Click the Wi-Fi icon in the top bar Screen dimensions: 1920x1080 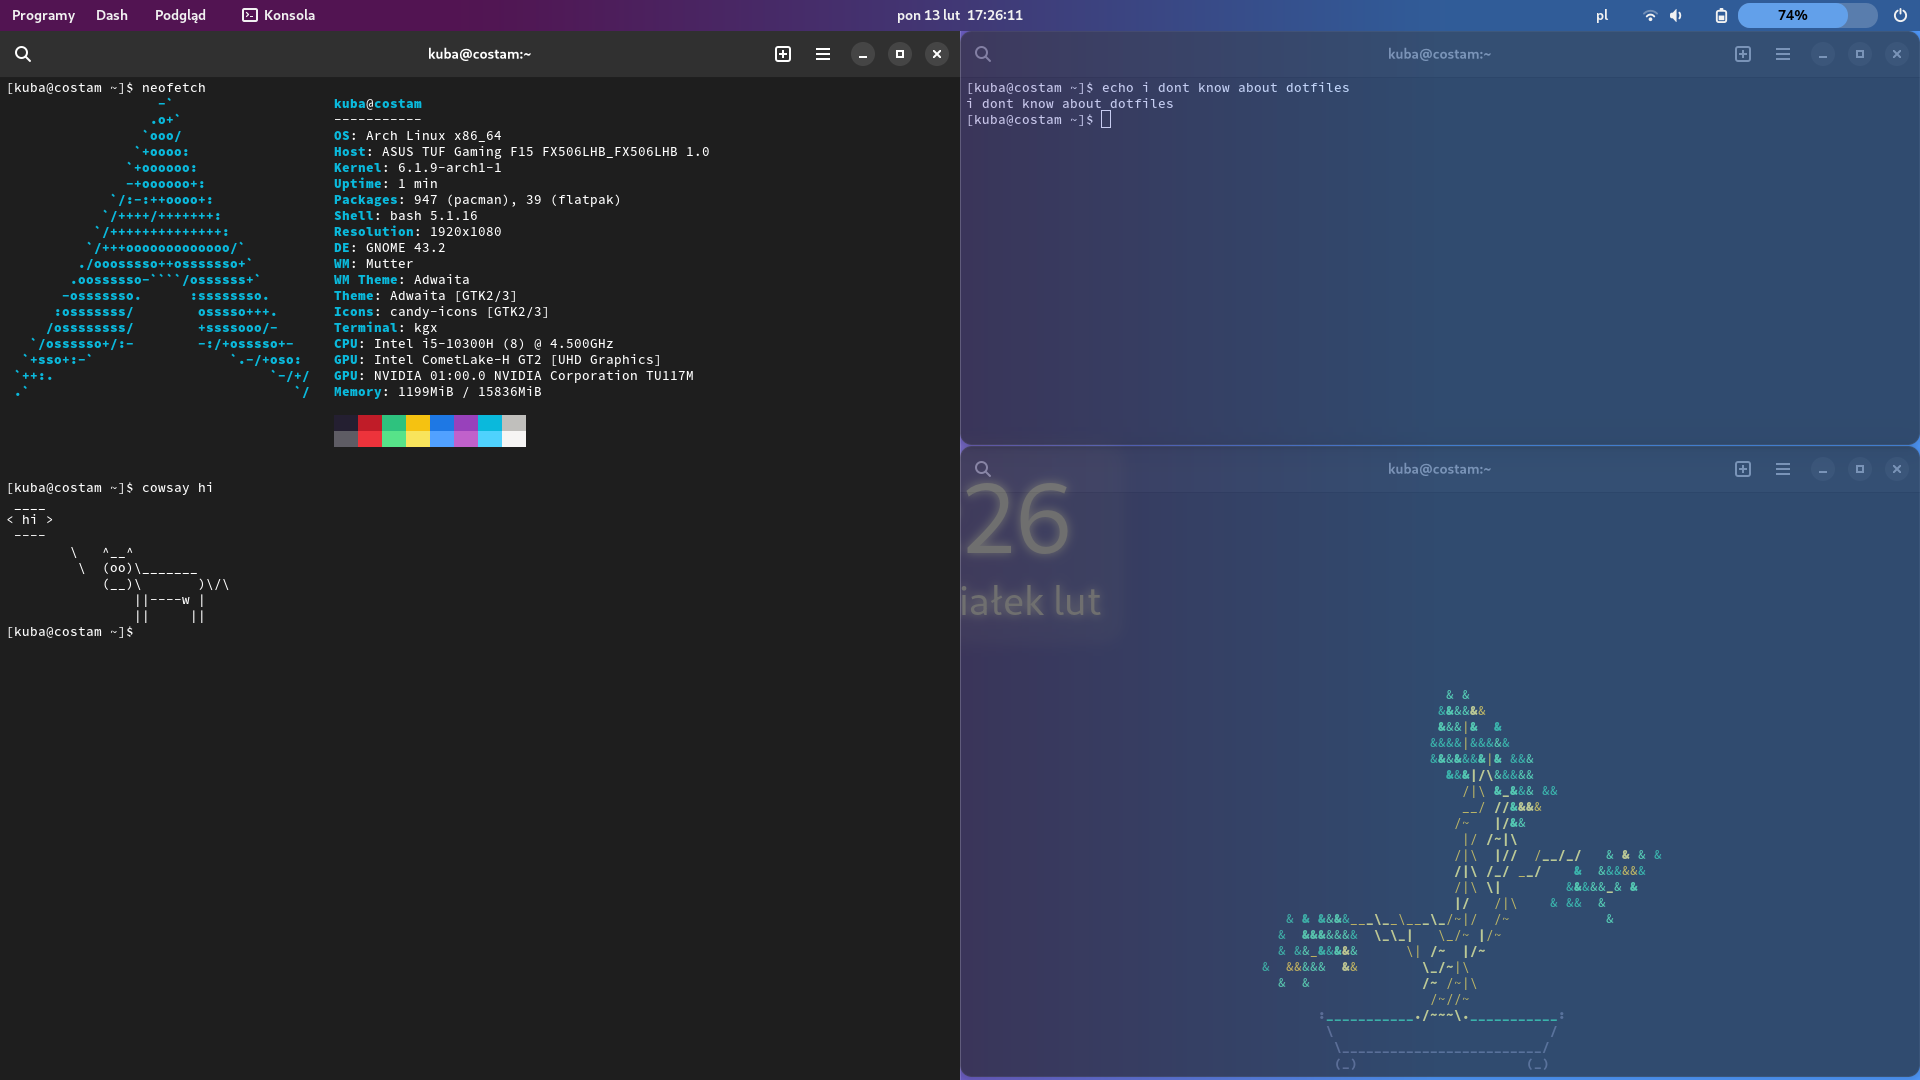point(1650,15)
